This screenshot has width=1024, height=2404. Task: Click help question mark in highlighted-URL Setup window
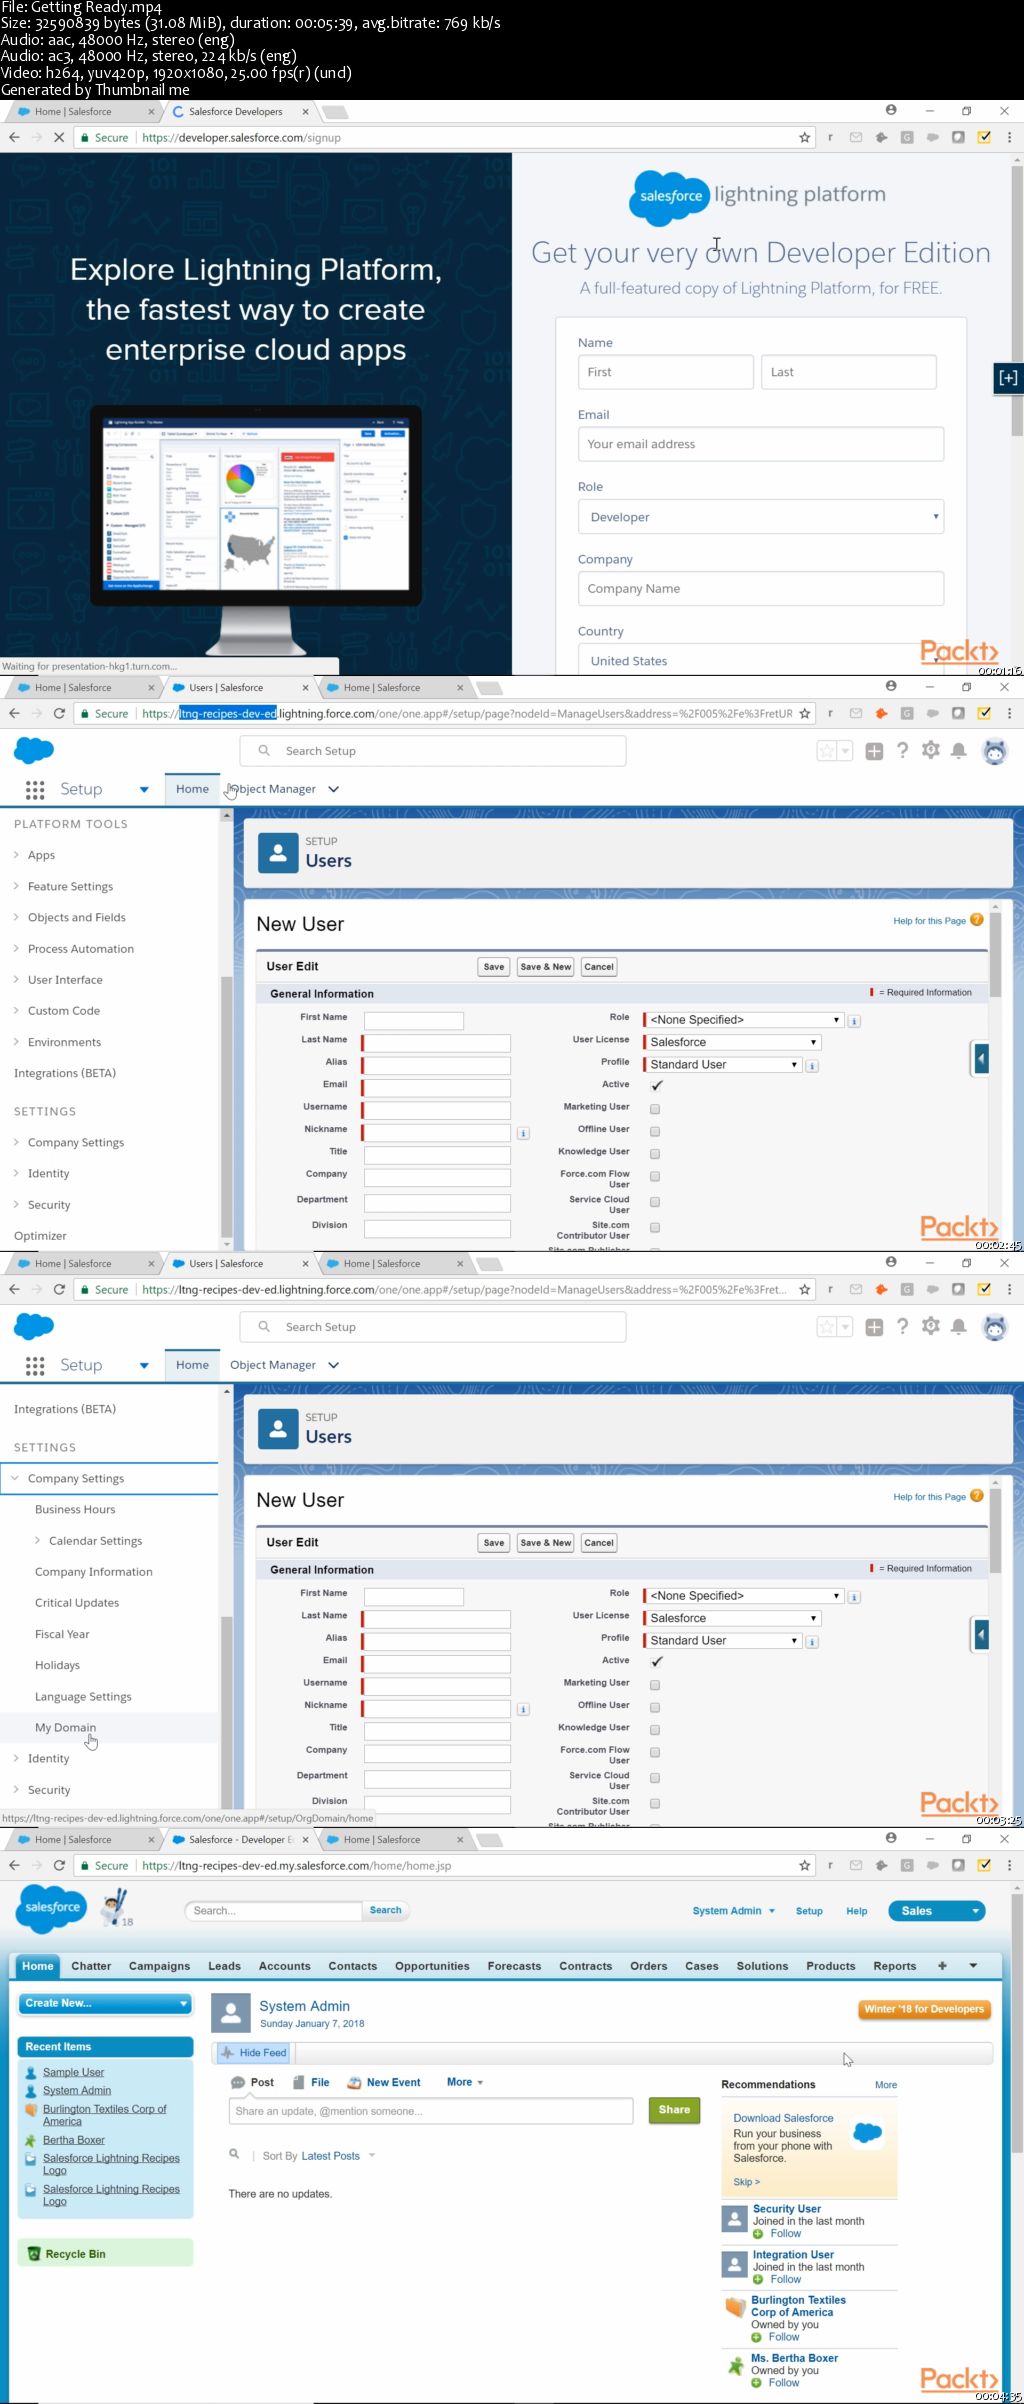click(x=902, y=750)
